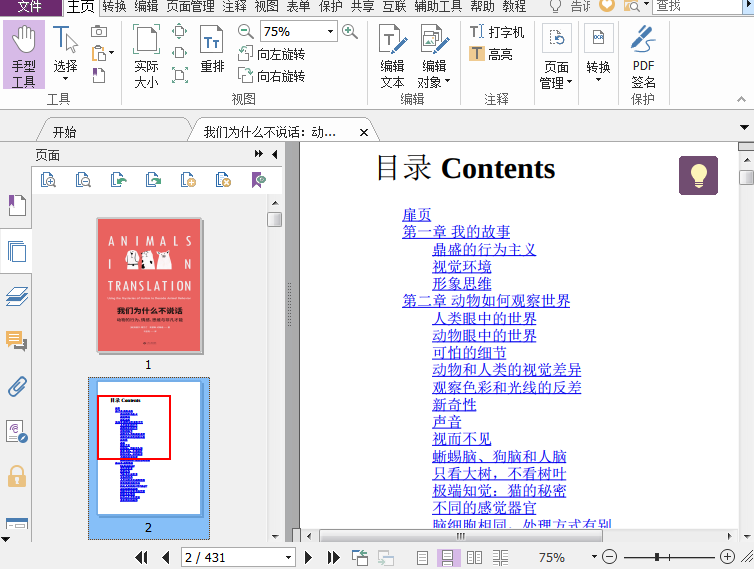Open the page number 2 / 431 combo box
Image resolution: width=754 pixels, height=569 pixels.
pos(238,557)
